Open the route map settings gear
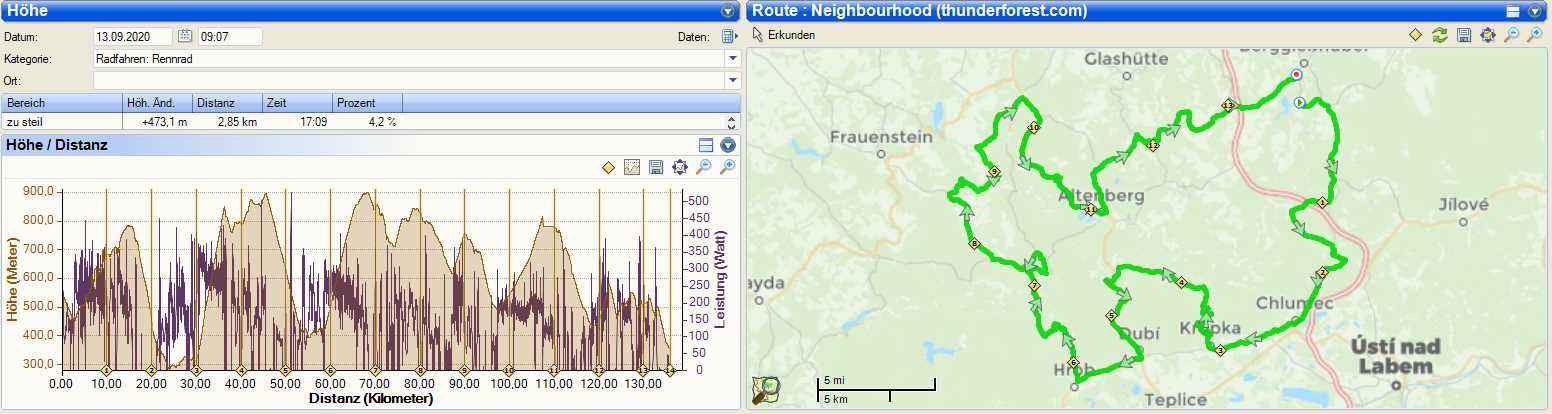Viewport: 1552px width, 414px height. pos(1488,35)
